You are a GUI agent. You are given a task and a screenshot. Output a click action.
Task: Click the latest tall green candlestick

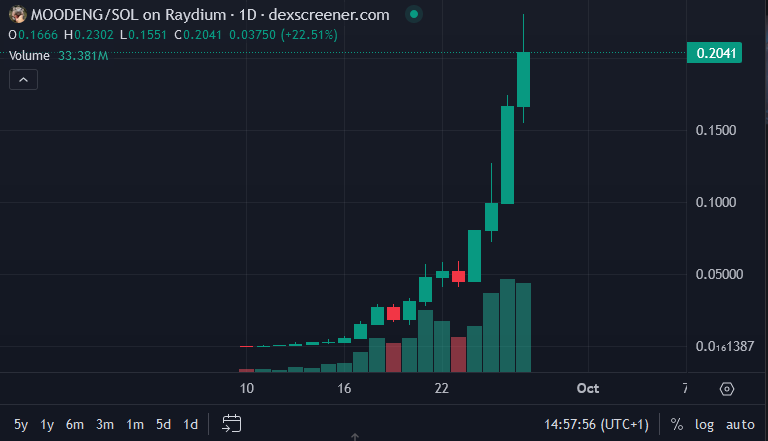point(523,79)
